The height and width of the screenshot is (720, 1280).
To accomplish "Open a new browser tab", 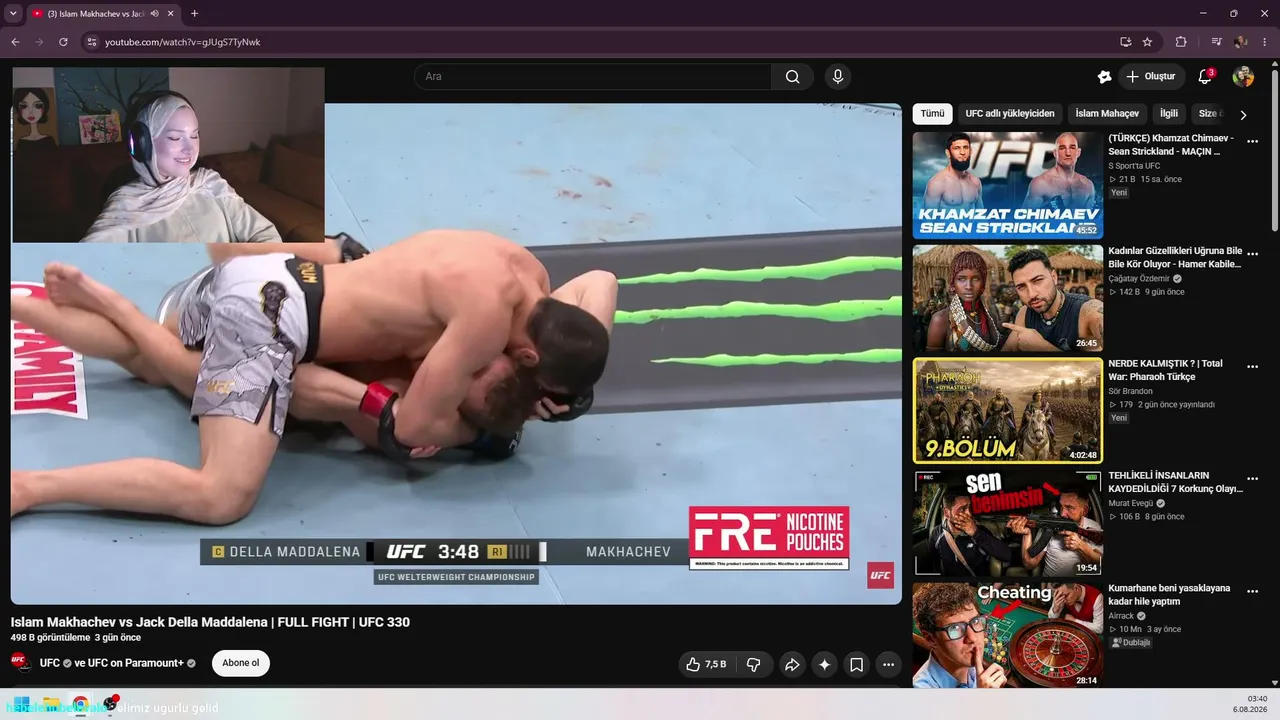I will [x=194, y=14].
